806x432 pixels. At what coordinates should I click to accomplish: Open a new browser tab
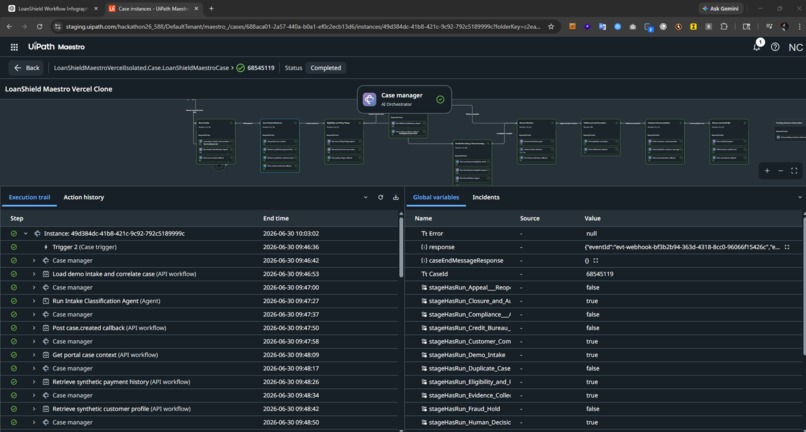point(211,9)
